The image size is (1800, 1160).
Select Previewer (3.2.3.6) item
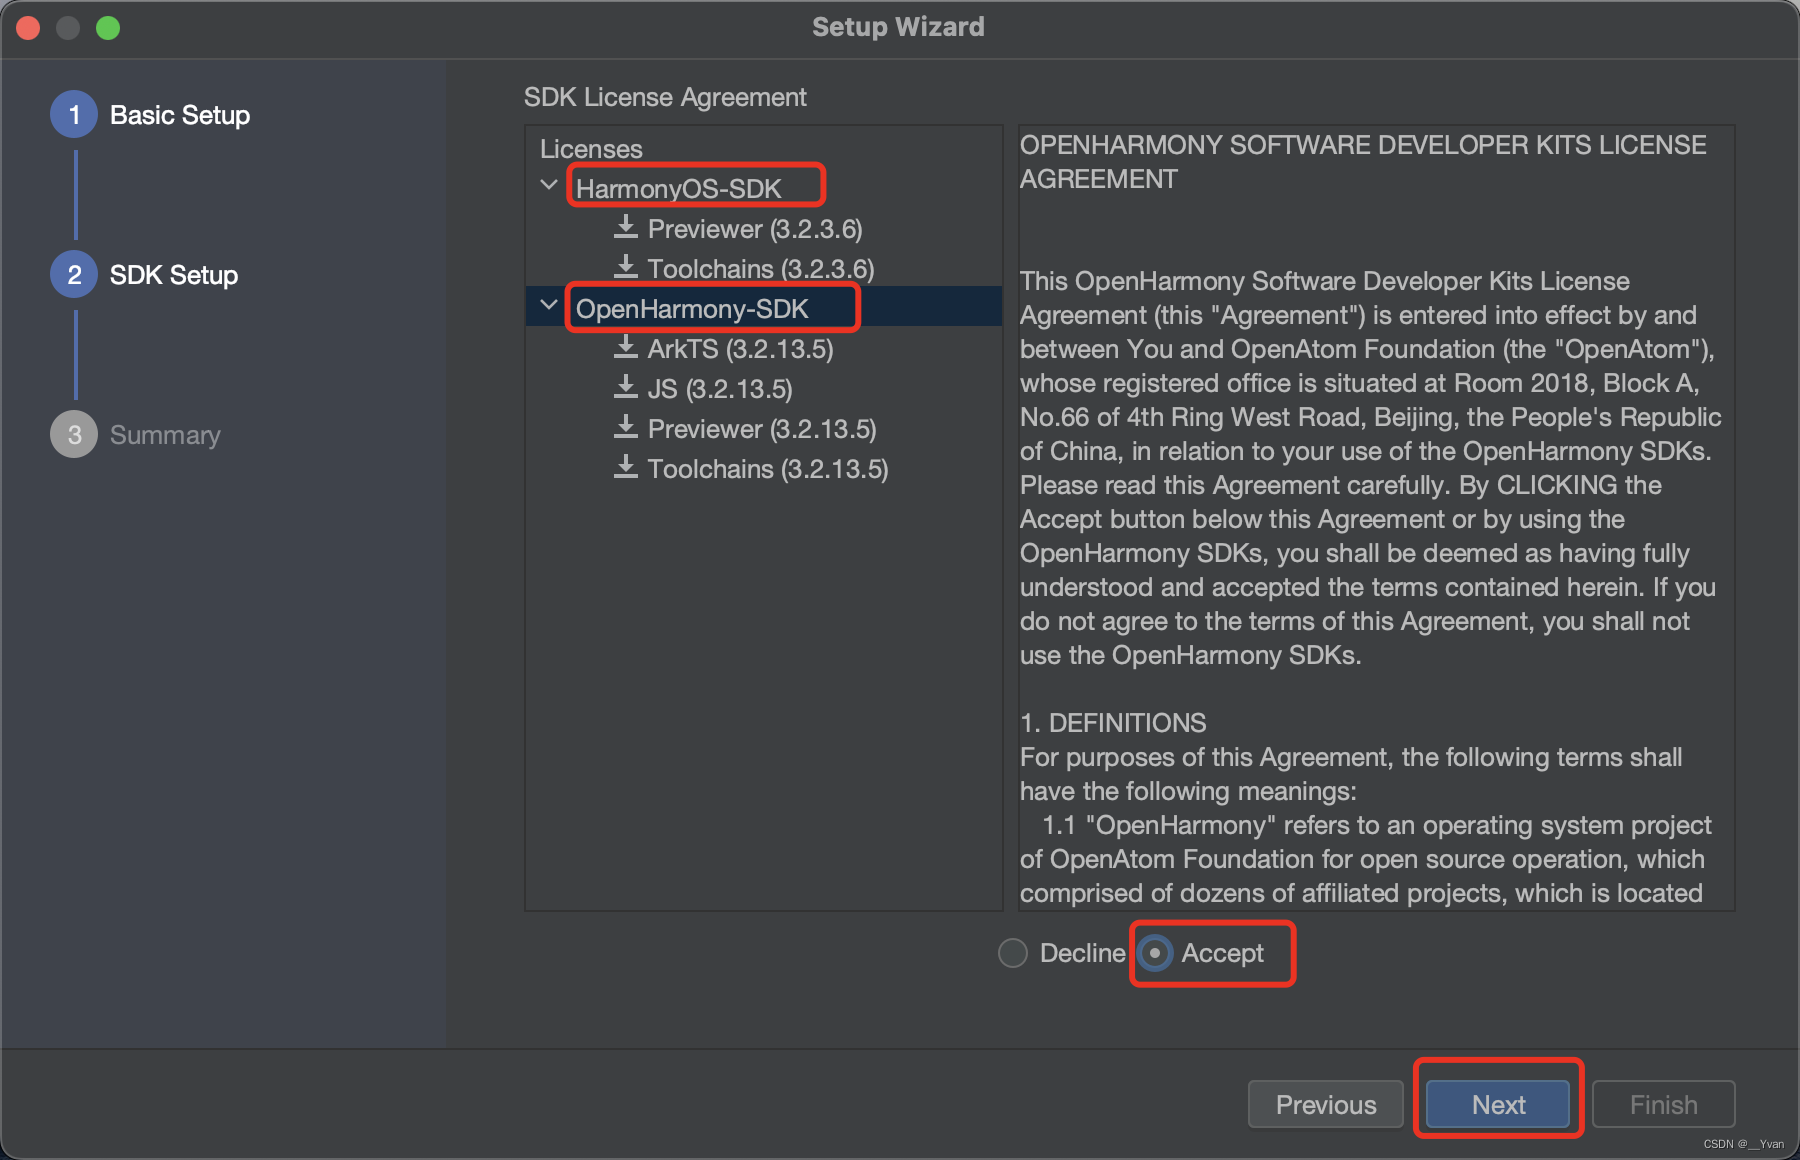755,229
